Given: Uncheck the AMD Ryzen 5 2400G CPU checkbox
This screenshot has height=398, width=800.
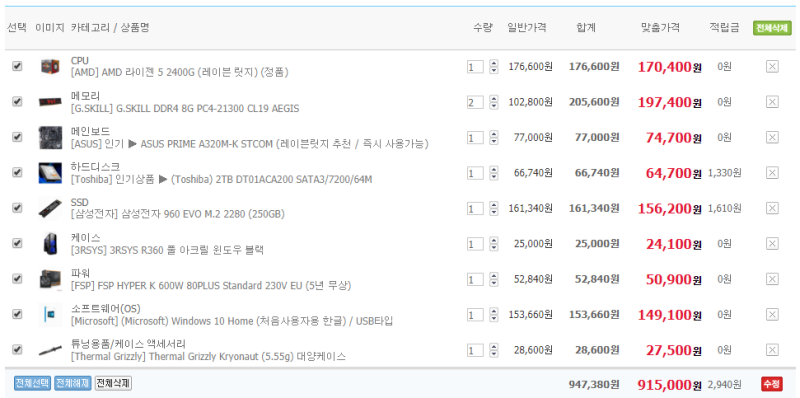Looking at the screenshot, I should [x=17, y=66].
